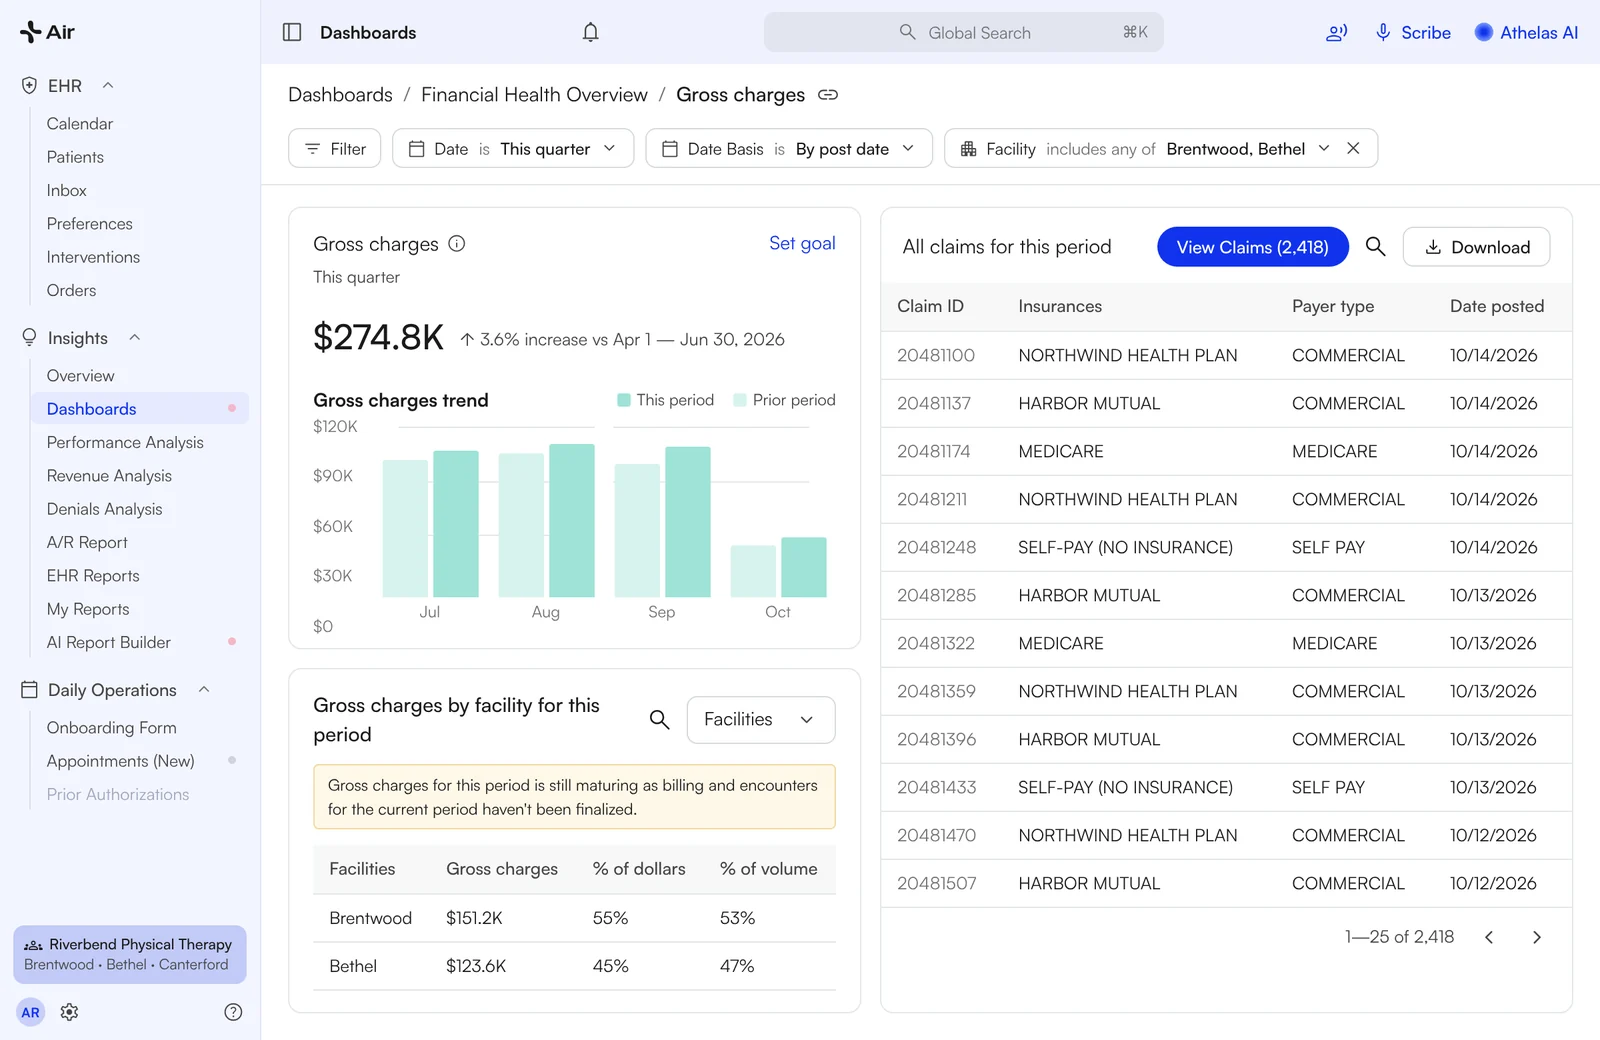Open the help question mark icon

point(233,1012)
